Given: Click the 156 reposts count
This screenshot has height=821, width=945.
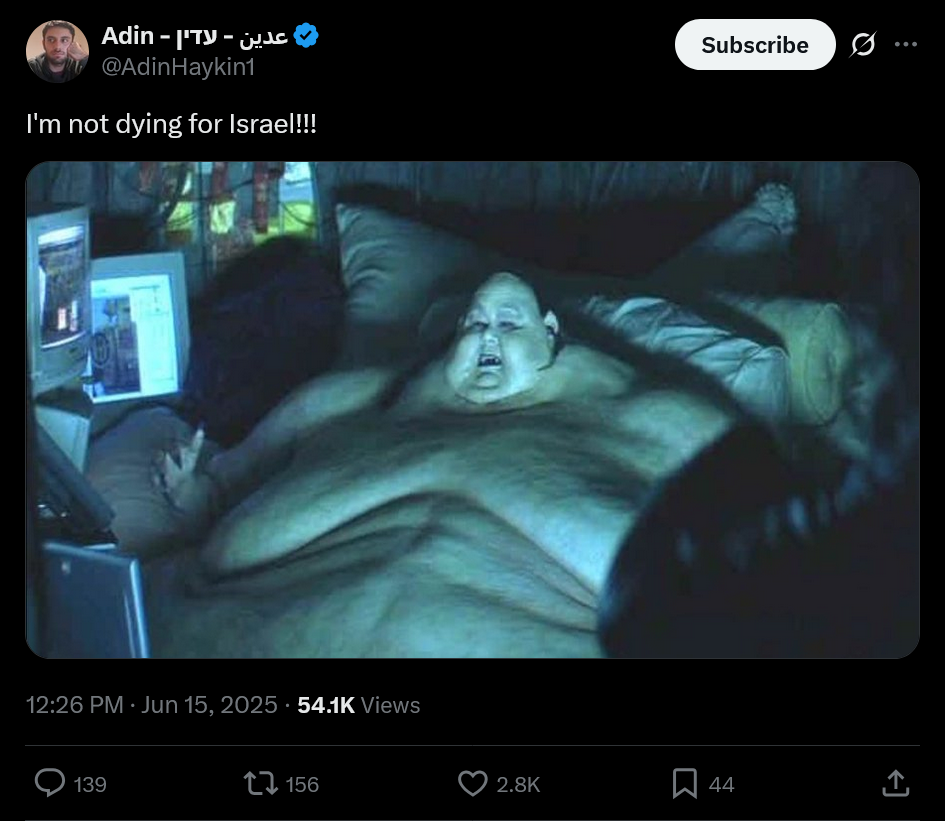Looking at the screenshot, I should pos(302,784).
